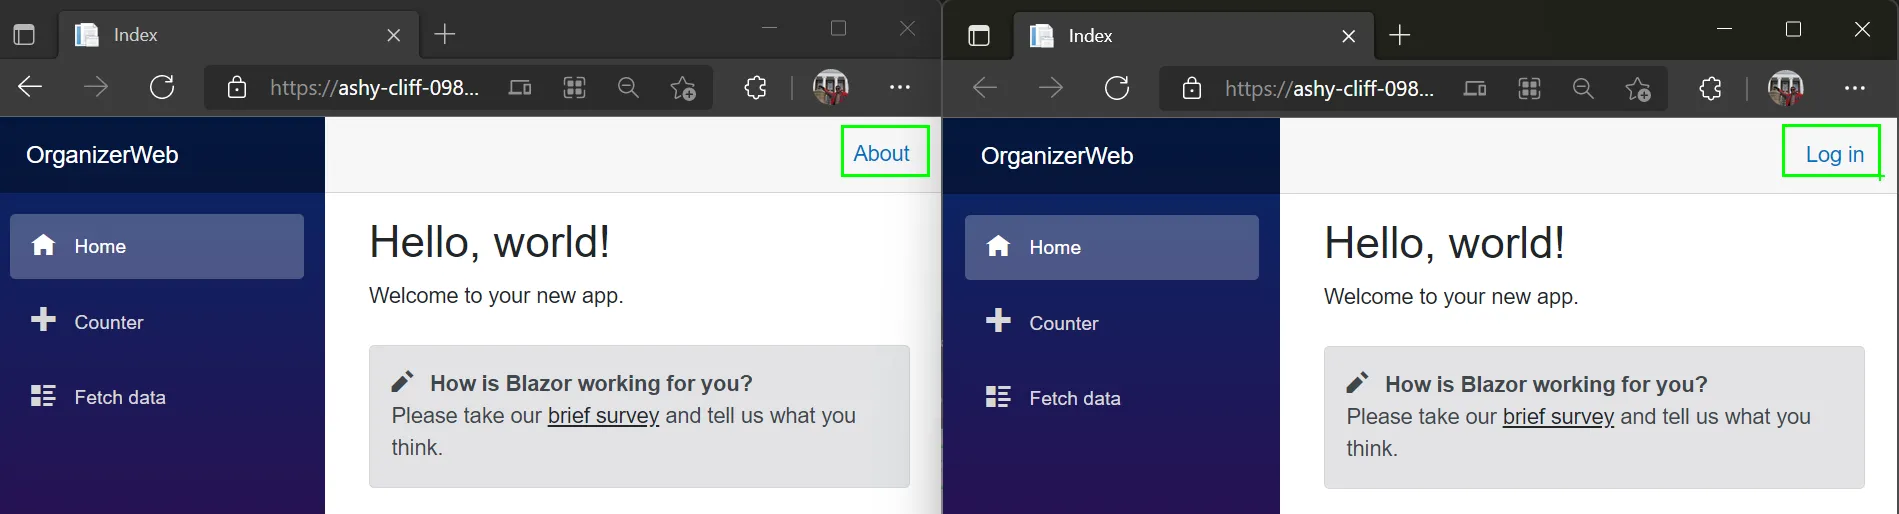Image resolution: width=1899 pixels, height=514 pixels.
Task: Select Counter in the left window's sidebar
Action: [108, 322]
